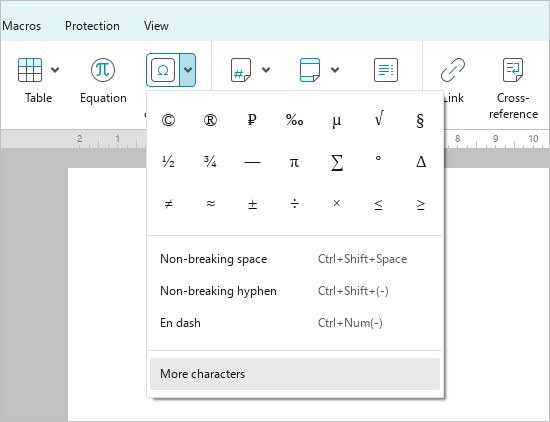550x422 pixels.
Task: Insert the copyright symbol ©
Action: tap(168, 120)
